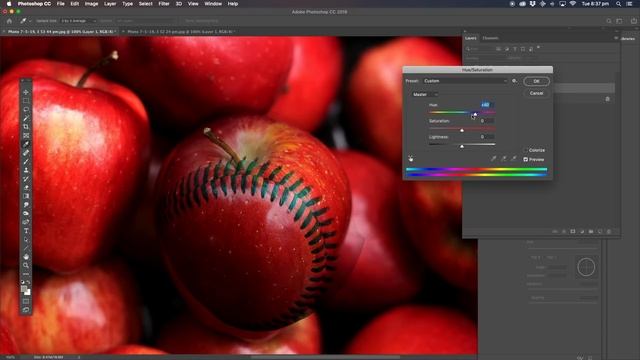Open the Preset dropdown showing Custom
This screenshot has width=640, height=360.
pos(465,81)
